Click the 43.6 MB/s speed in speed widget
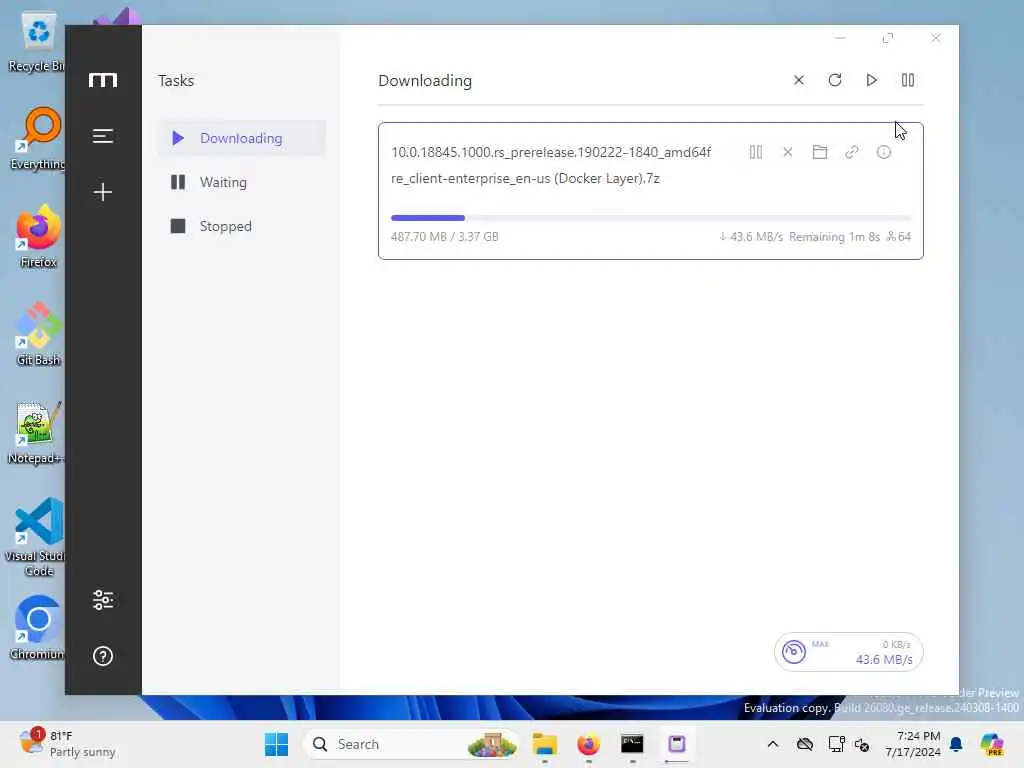1024x768 pixels. 884,660
